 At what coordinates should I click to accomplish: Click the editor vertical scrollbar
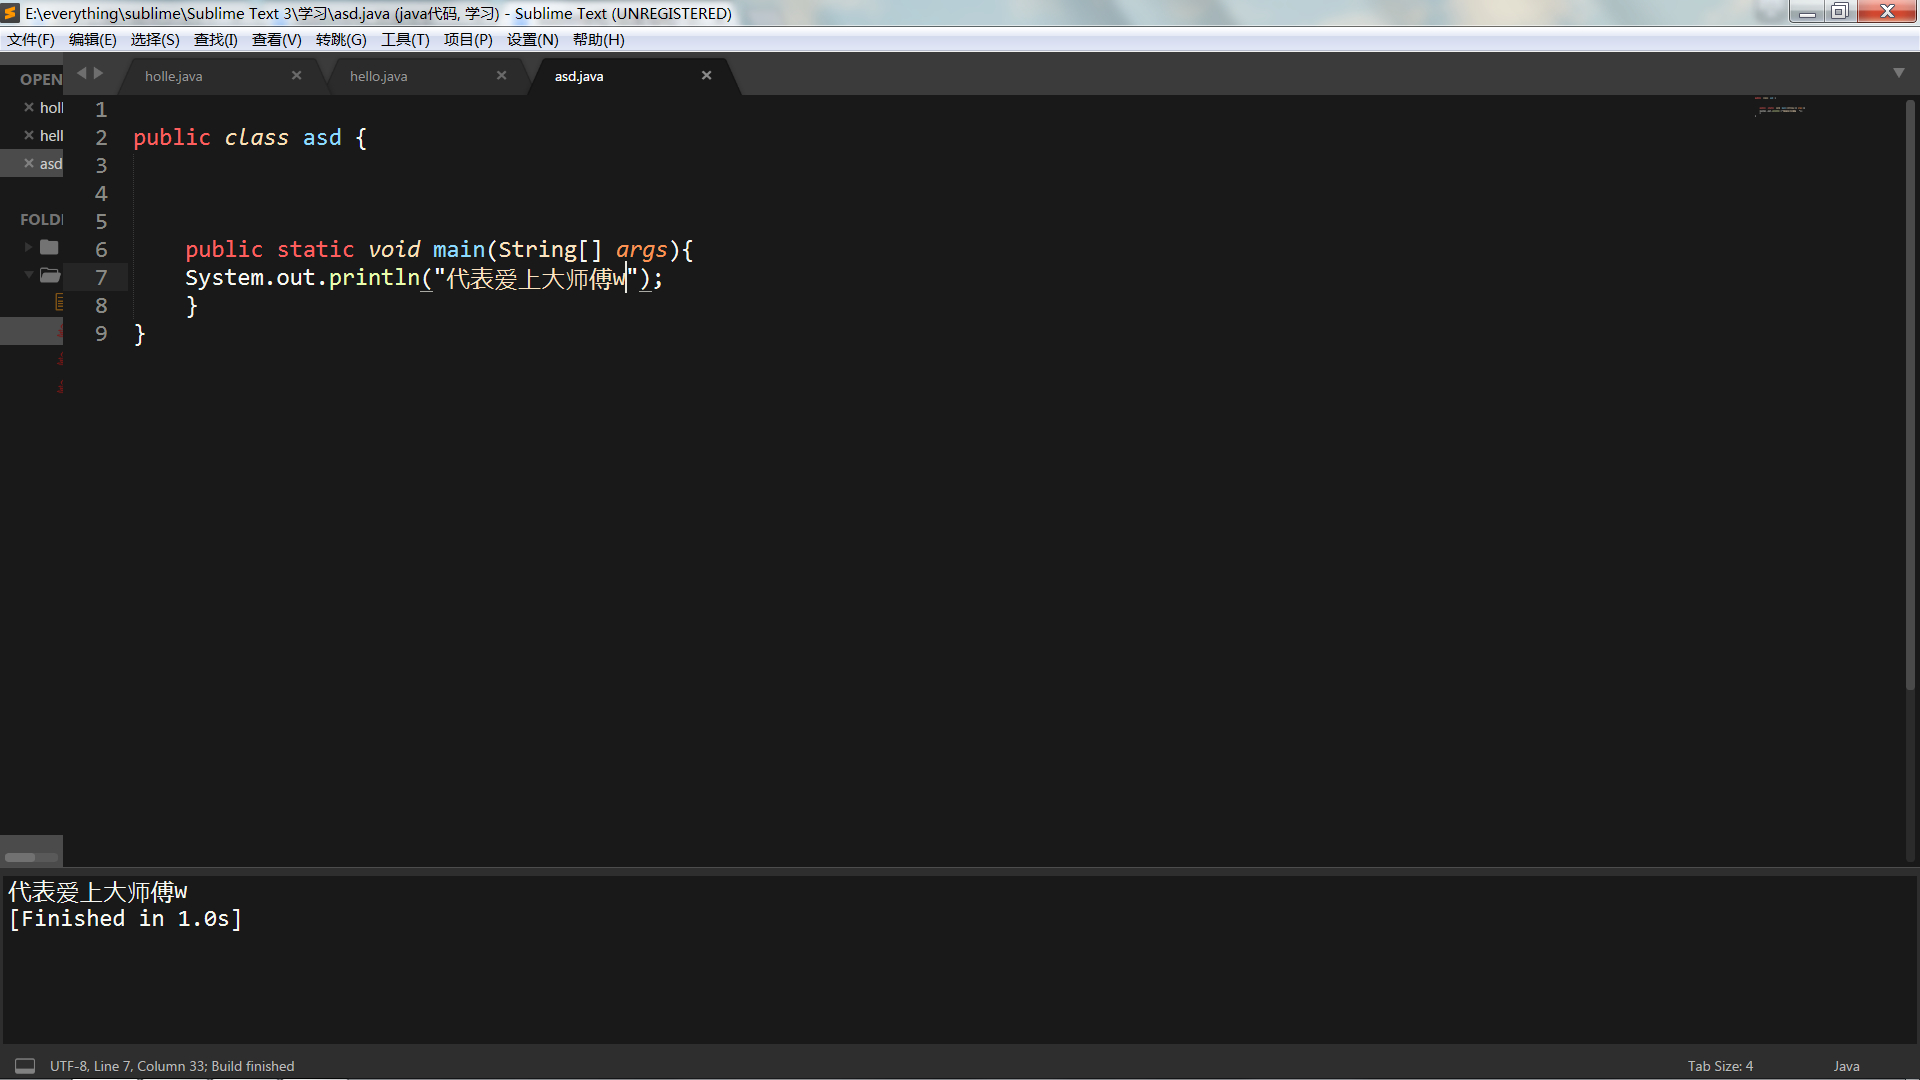[1910, 390]
